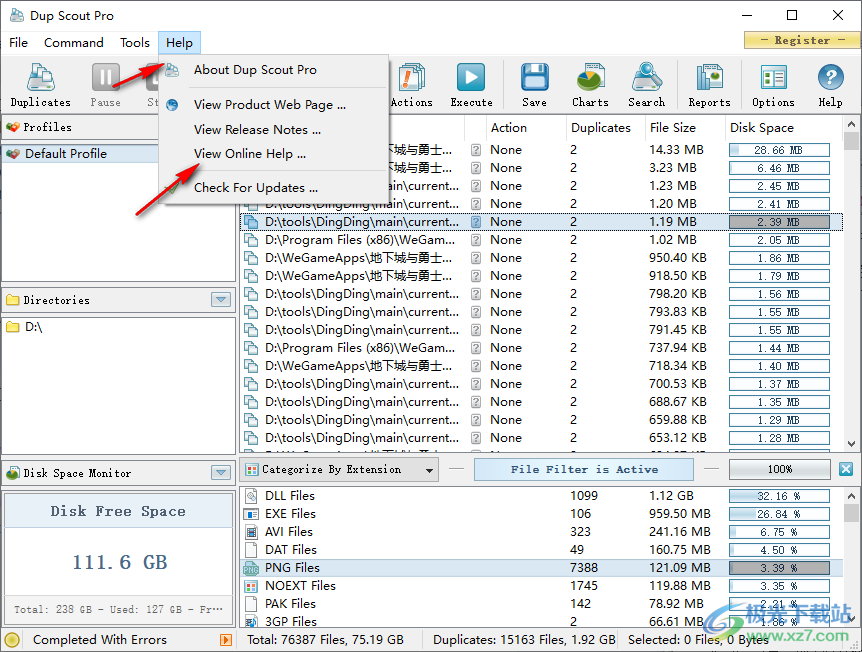Click the PNG Files type icon

251,568
